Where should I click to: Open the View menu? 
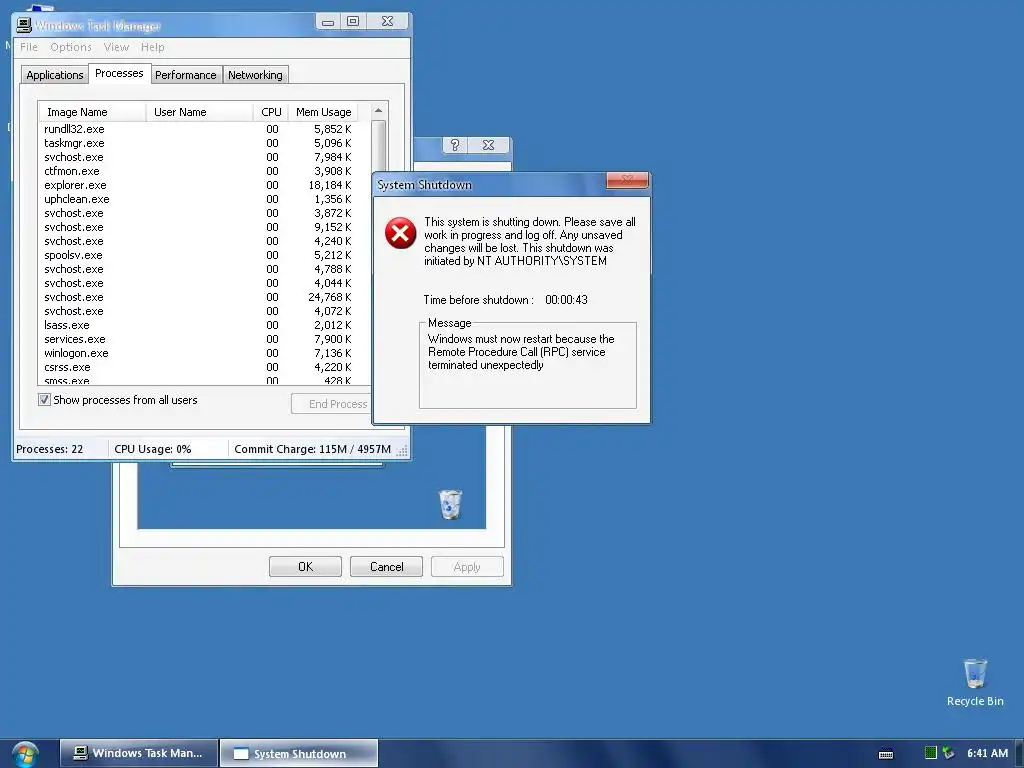tap(116, 47)
